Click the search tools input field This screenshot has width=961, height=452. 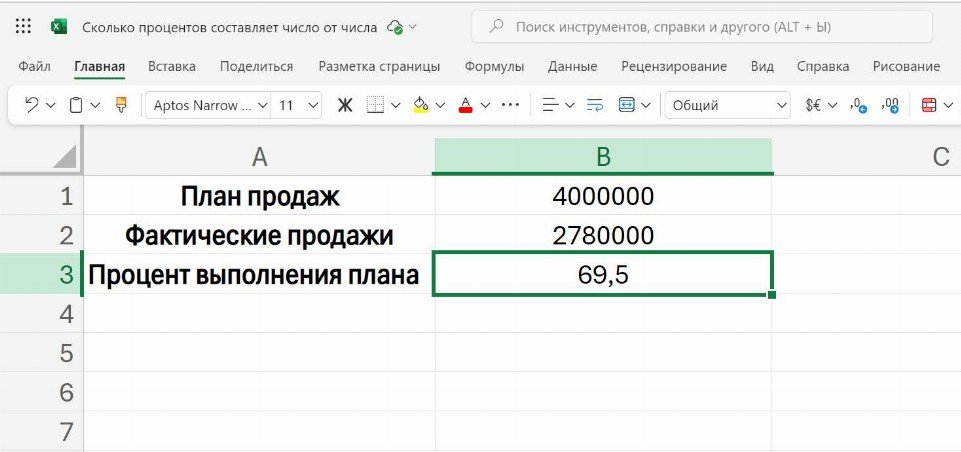coord(700,27)
